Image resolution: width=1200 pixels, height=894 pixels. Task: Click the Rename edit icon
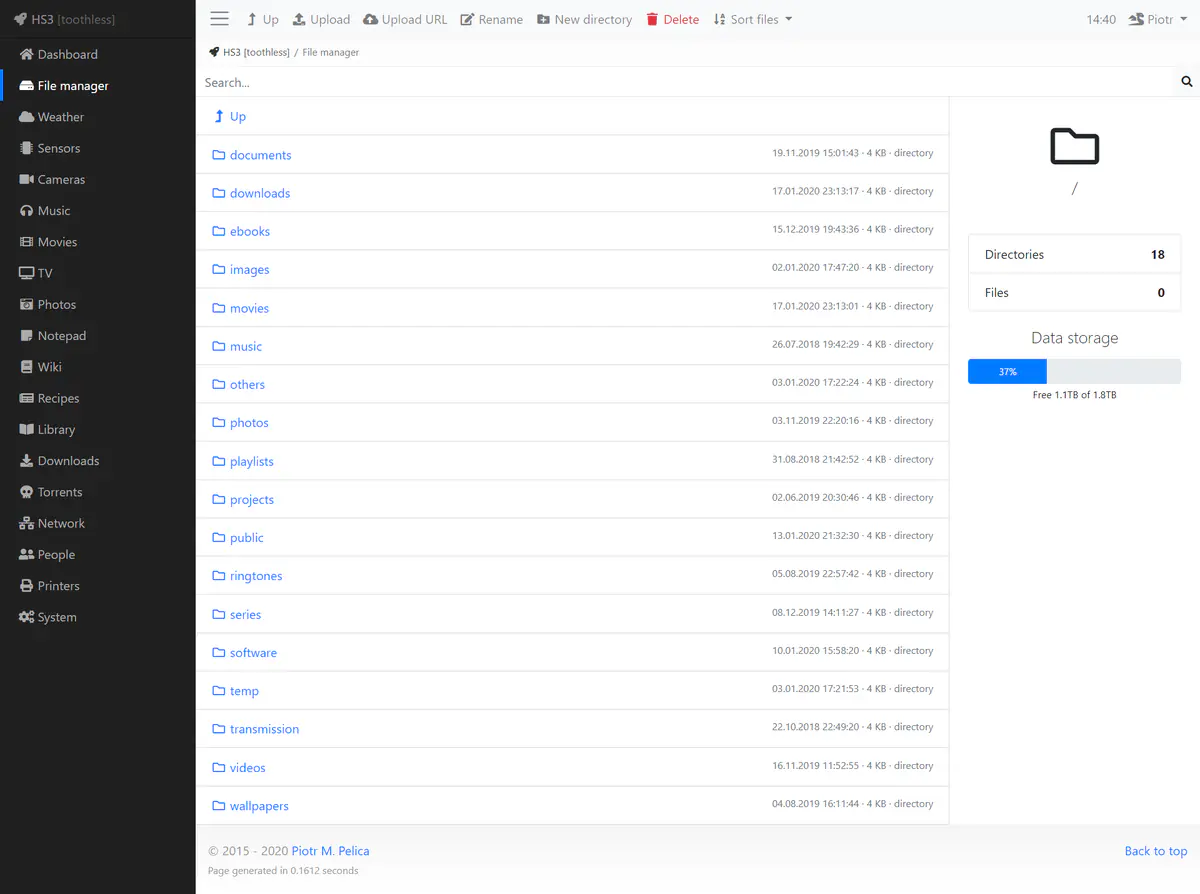point(467,19)
